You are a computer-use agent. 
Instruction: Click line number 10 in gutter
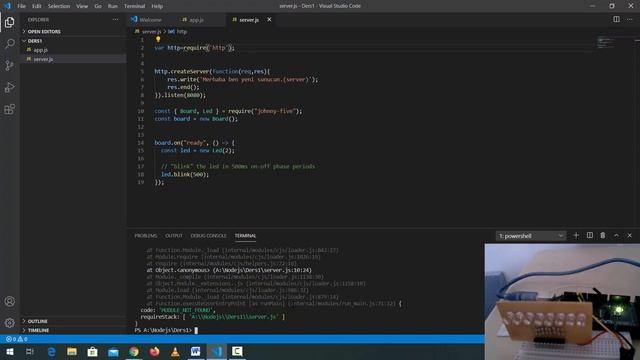[x=140, y=111]
